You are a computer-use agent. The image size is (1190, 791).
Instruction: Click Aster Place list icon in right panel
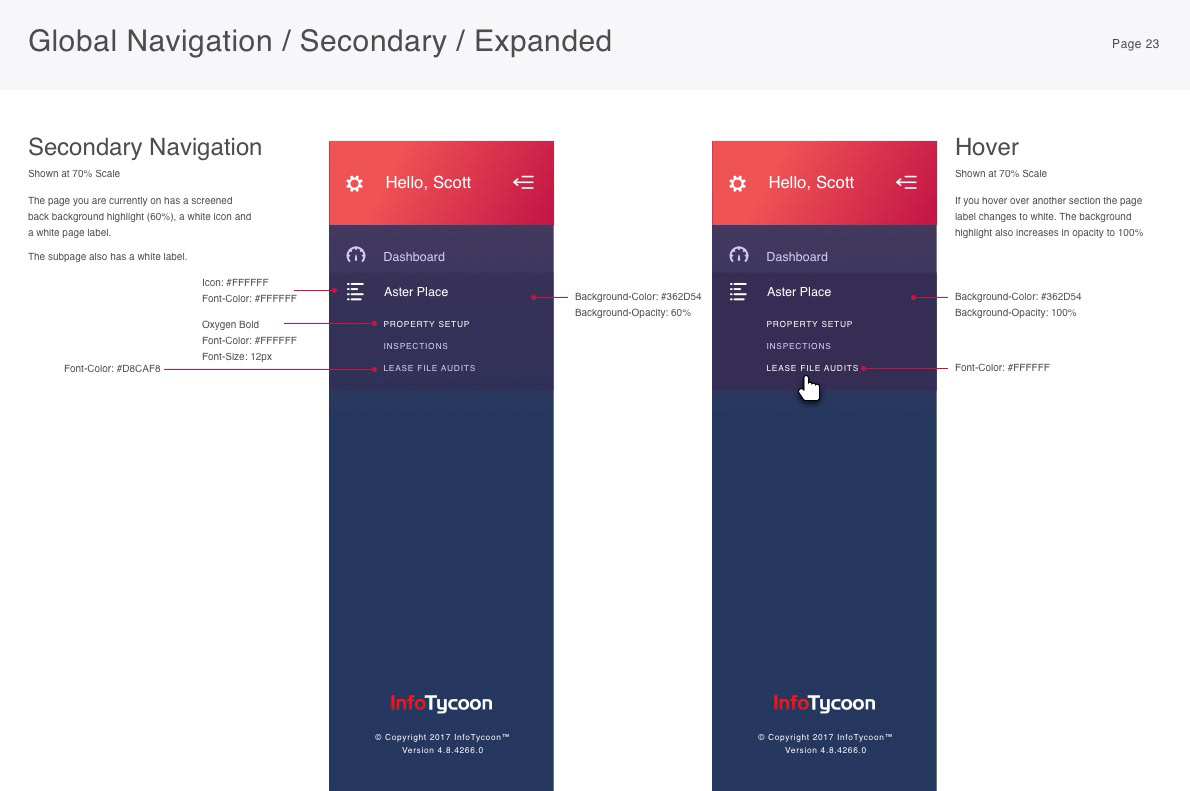(x=738, y=292)
